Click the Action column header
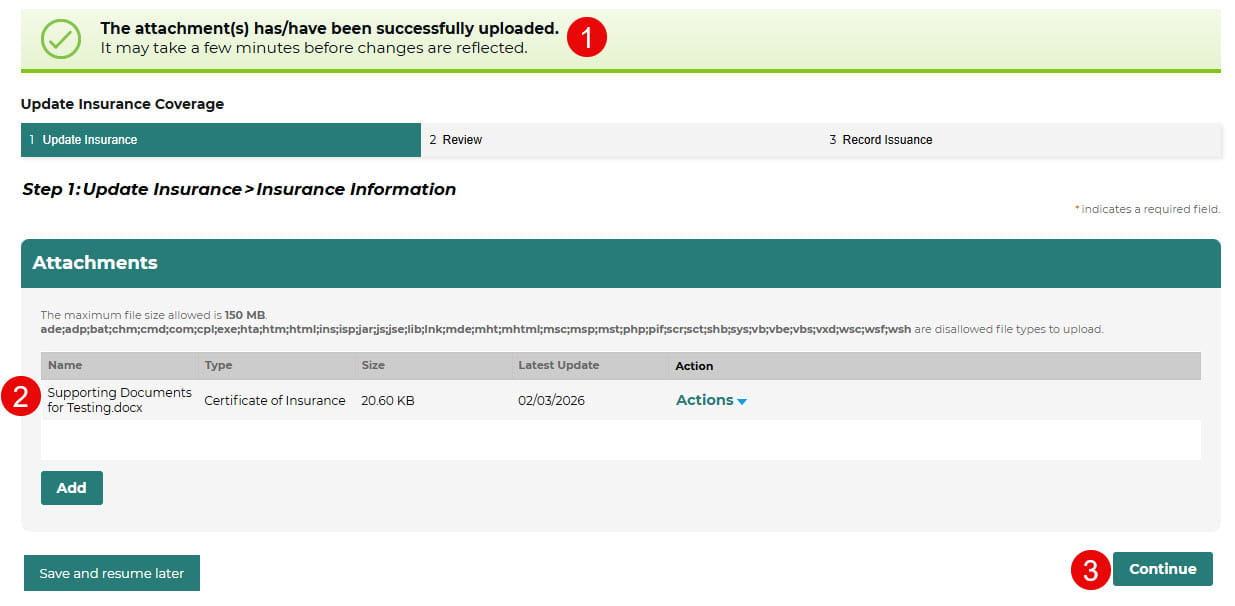The height and width of the screenshot is (606, 1235). (694, 366)
